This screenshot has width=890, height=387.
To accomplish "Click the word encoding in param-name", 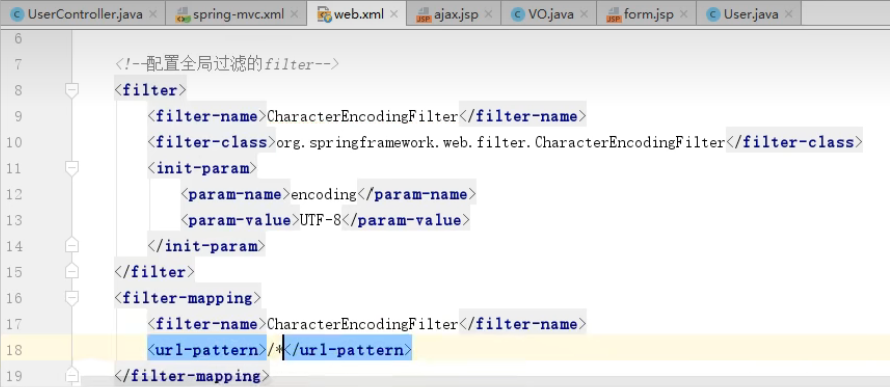I will coord(324,195).
